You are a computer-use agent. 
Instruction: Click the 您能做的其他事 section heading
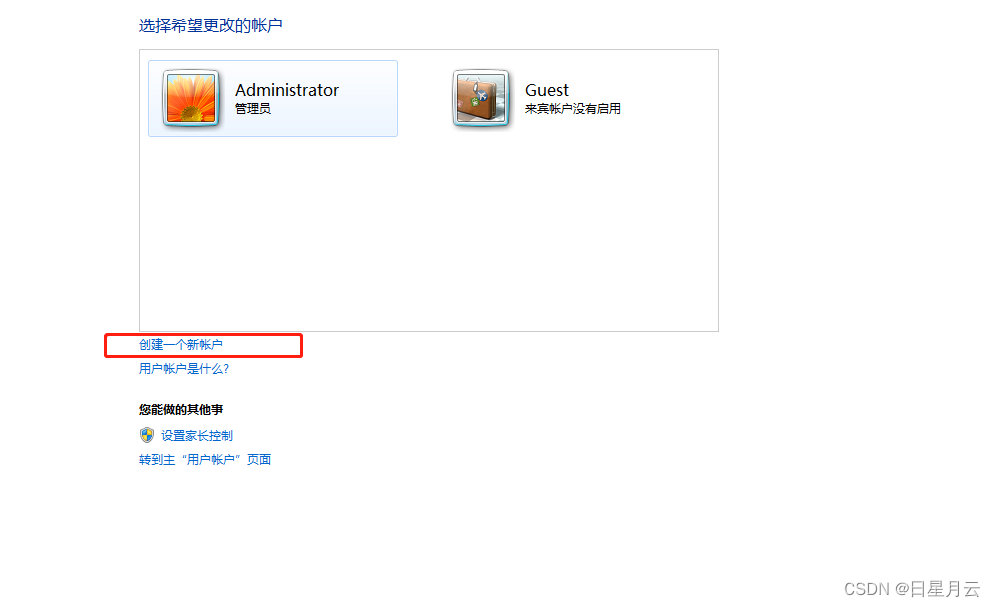pyautogui.click(x=181, y=410)
